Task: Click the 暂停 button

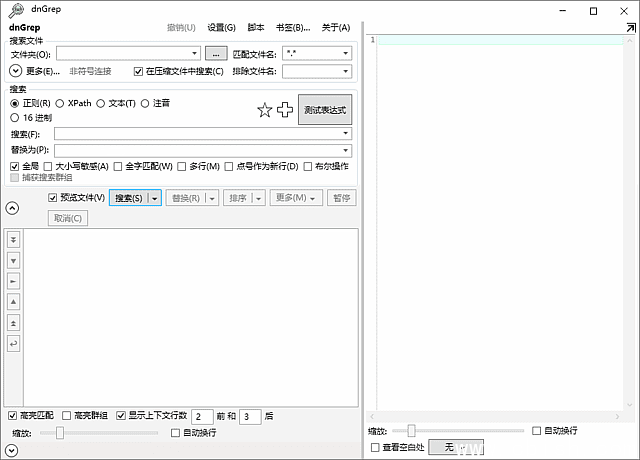Action: pyautogui.click(x=342, y=198)
